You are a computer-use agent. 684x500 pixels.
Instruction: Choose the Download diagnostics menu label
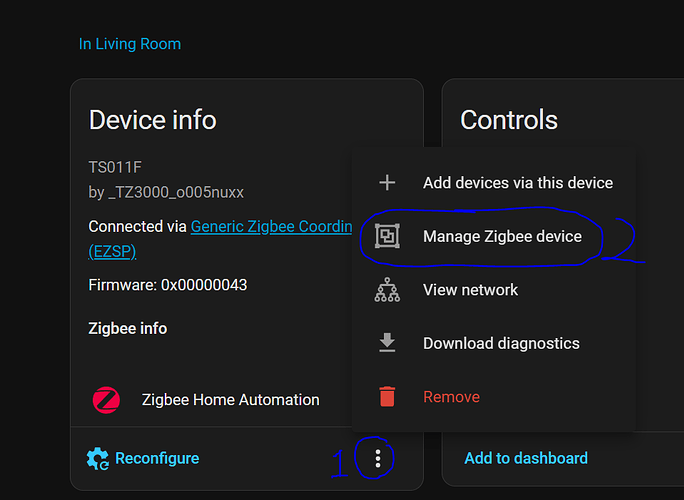point(501,343)
